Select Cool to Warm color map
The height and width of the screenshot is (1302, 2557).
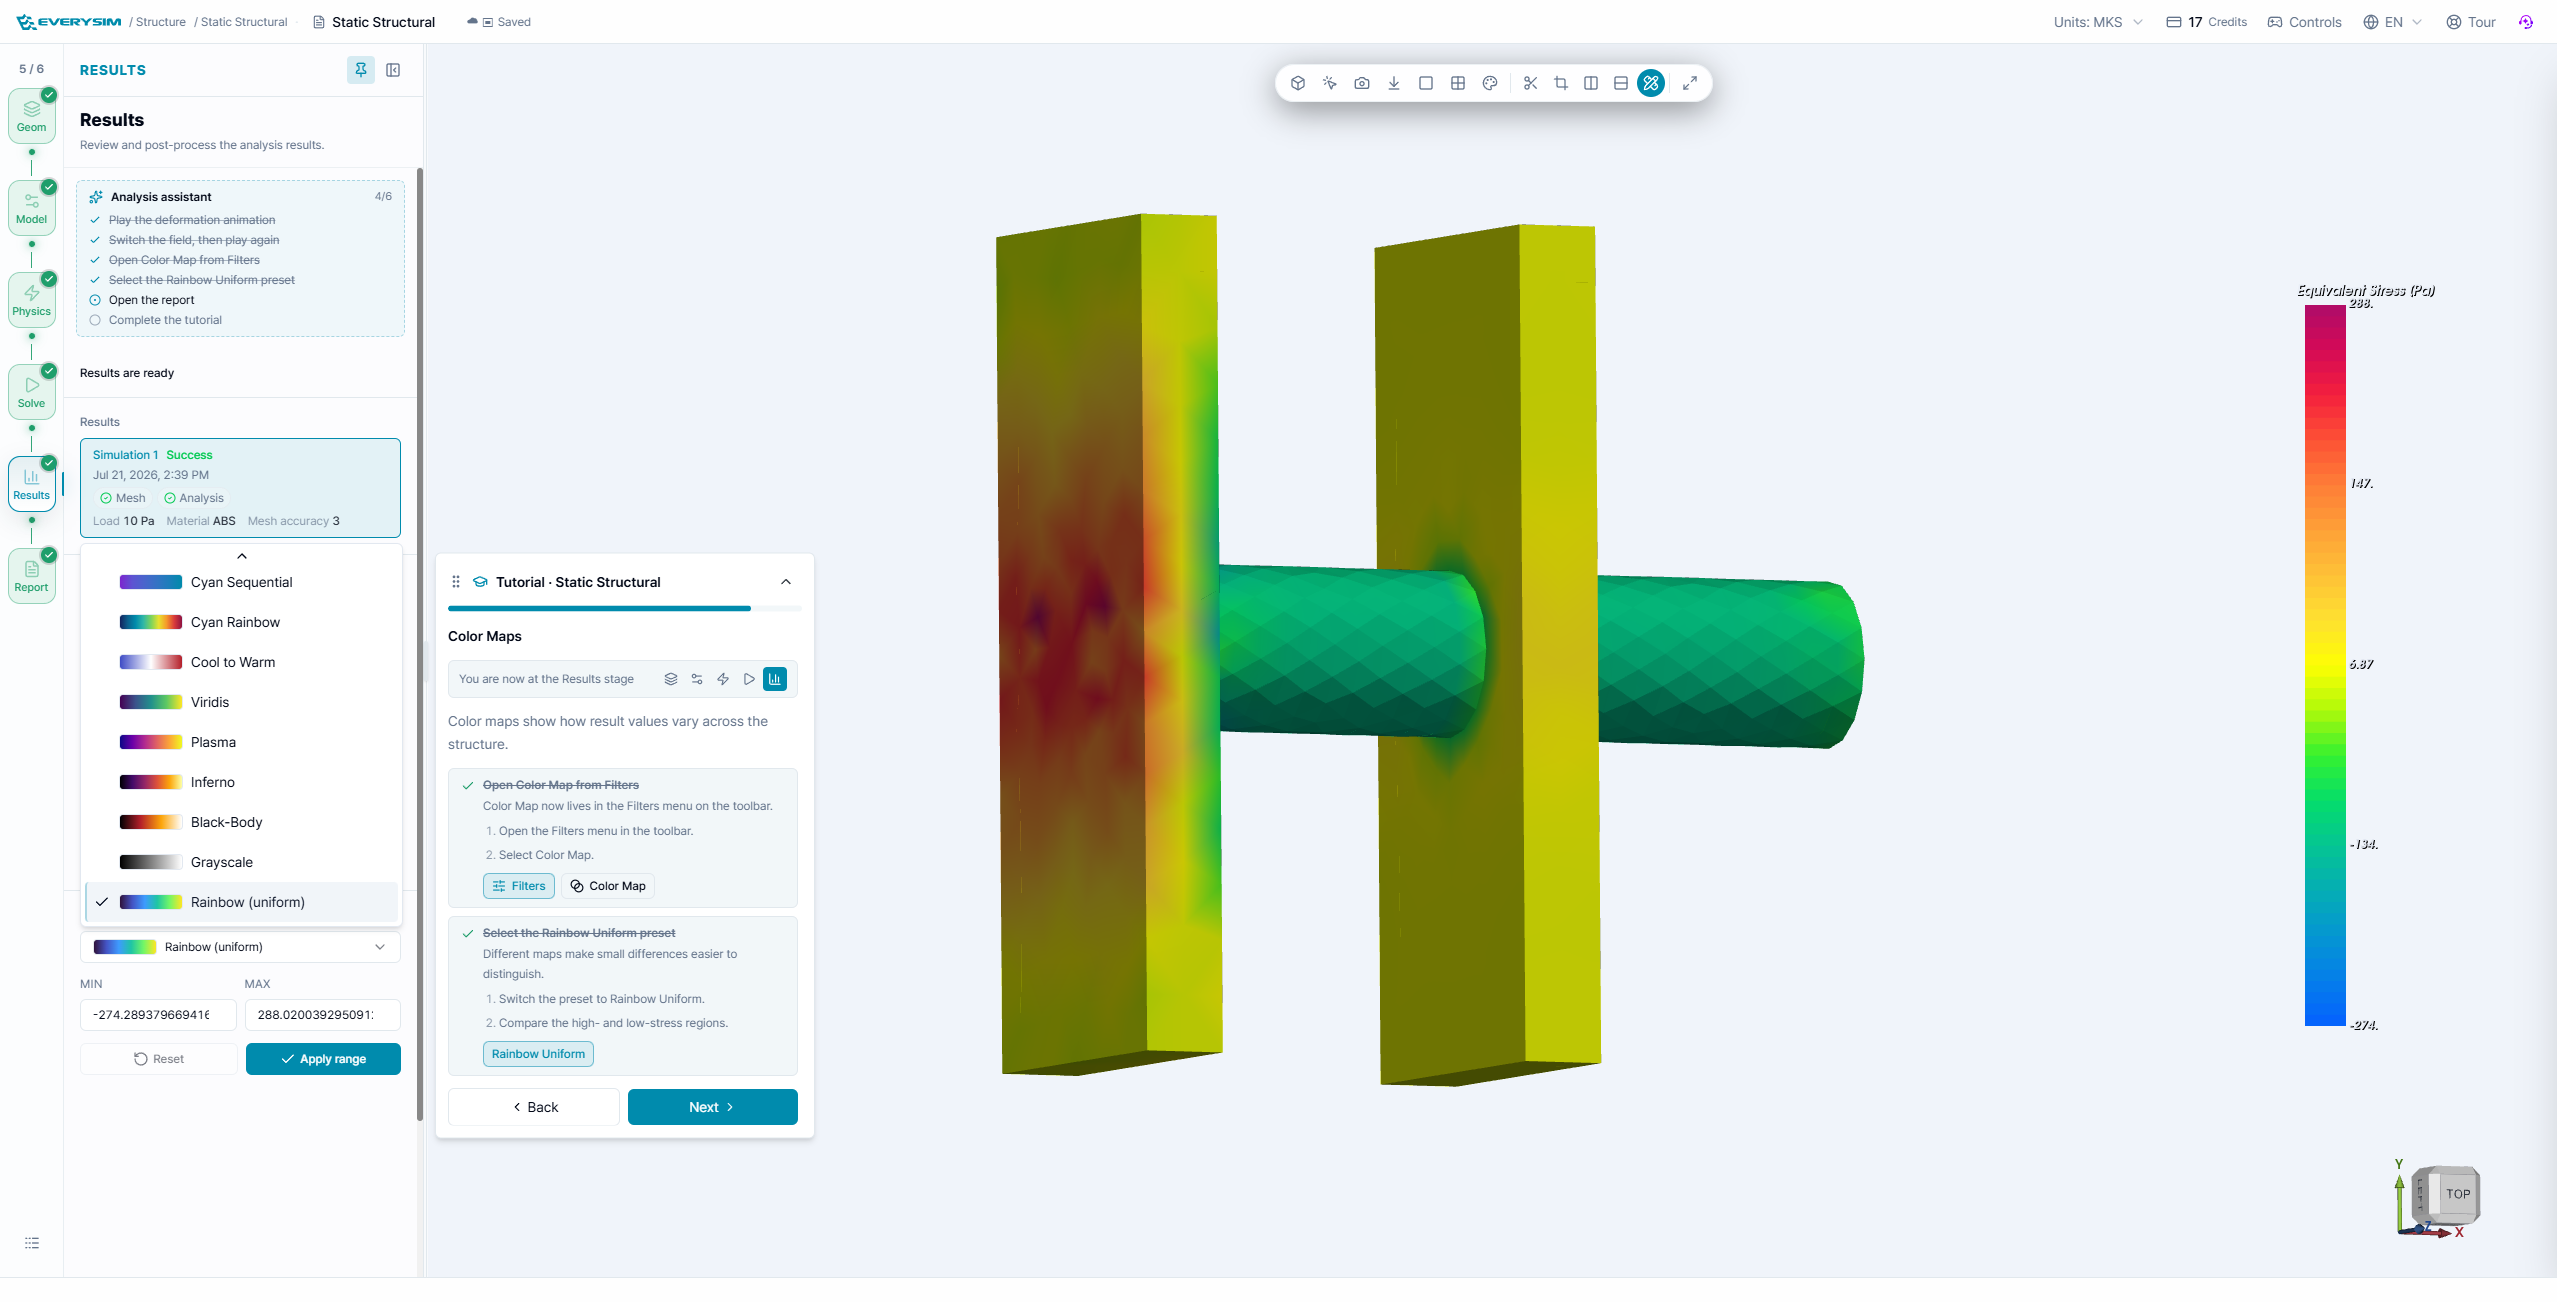[x=241, y=662]
